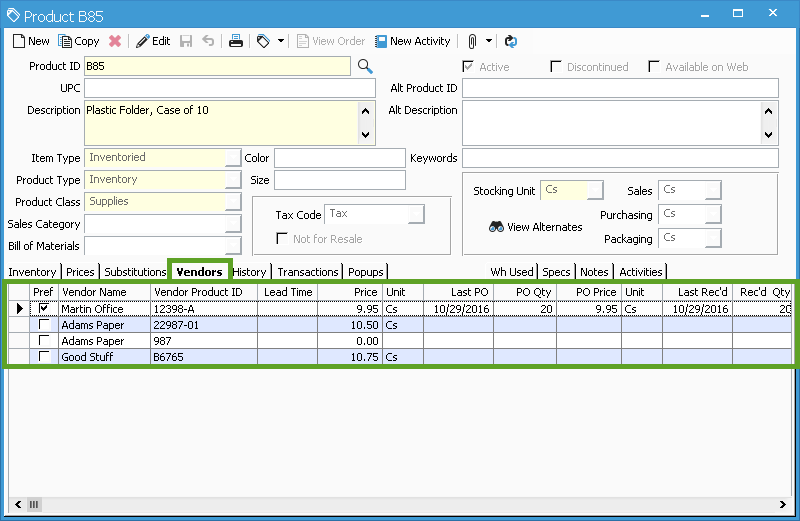
Task: Open the Activities tab
Action: [641, 272]
